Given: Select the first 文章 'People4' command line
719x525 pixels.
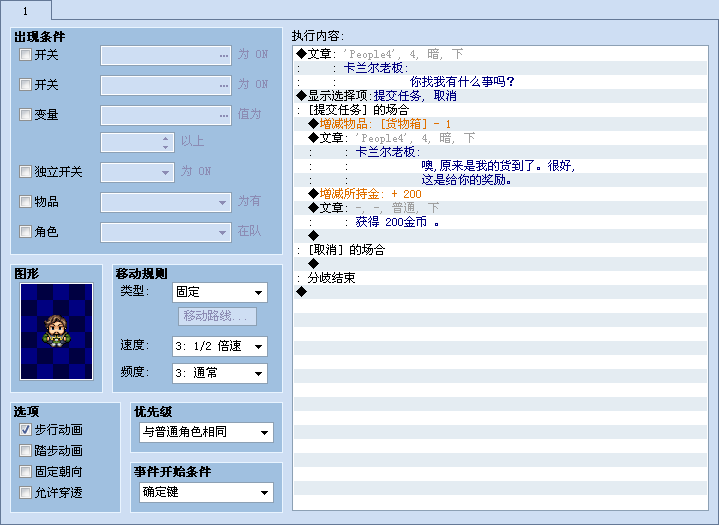Looking at the screenshot, I should 501,54.
